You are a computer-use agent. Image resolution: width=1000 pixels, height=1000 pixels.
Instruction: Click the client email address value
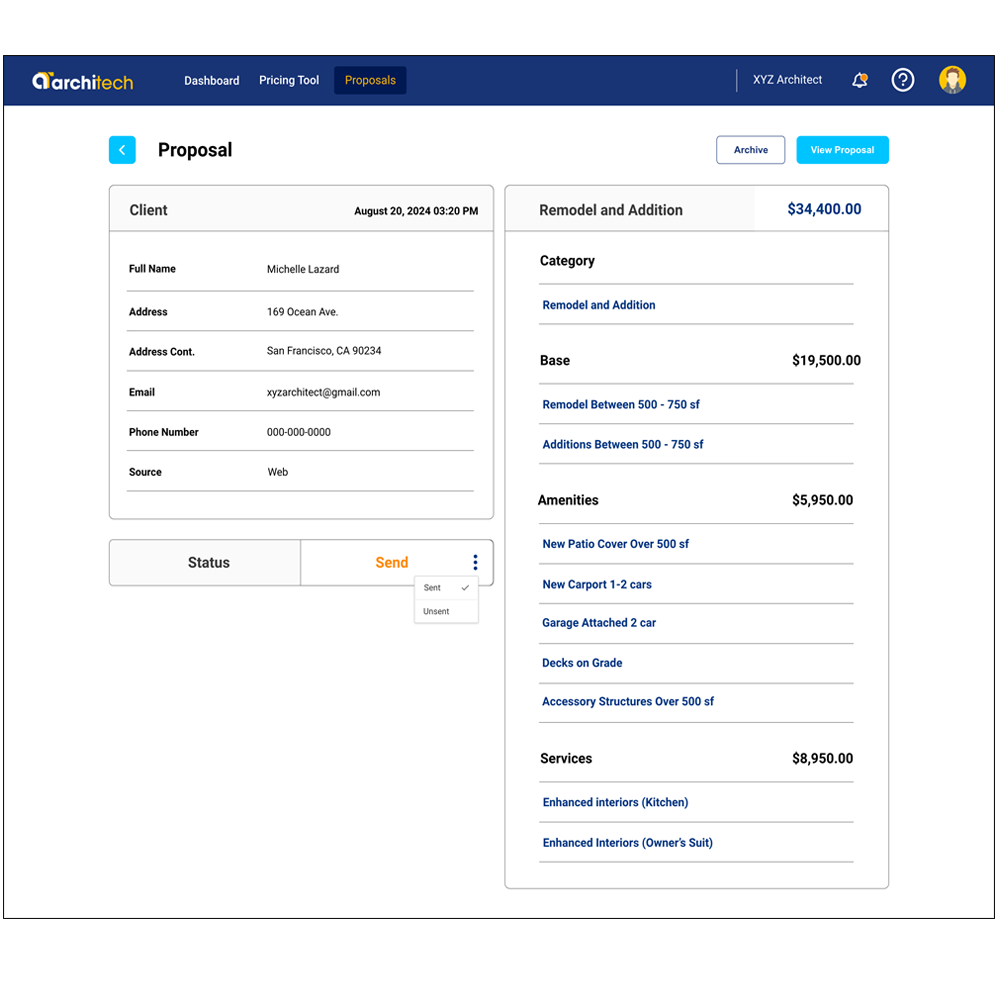(x=323, y=393)
